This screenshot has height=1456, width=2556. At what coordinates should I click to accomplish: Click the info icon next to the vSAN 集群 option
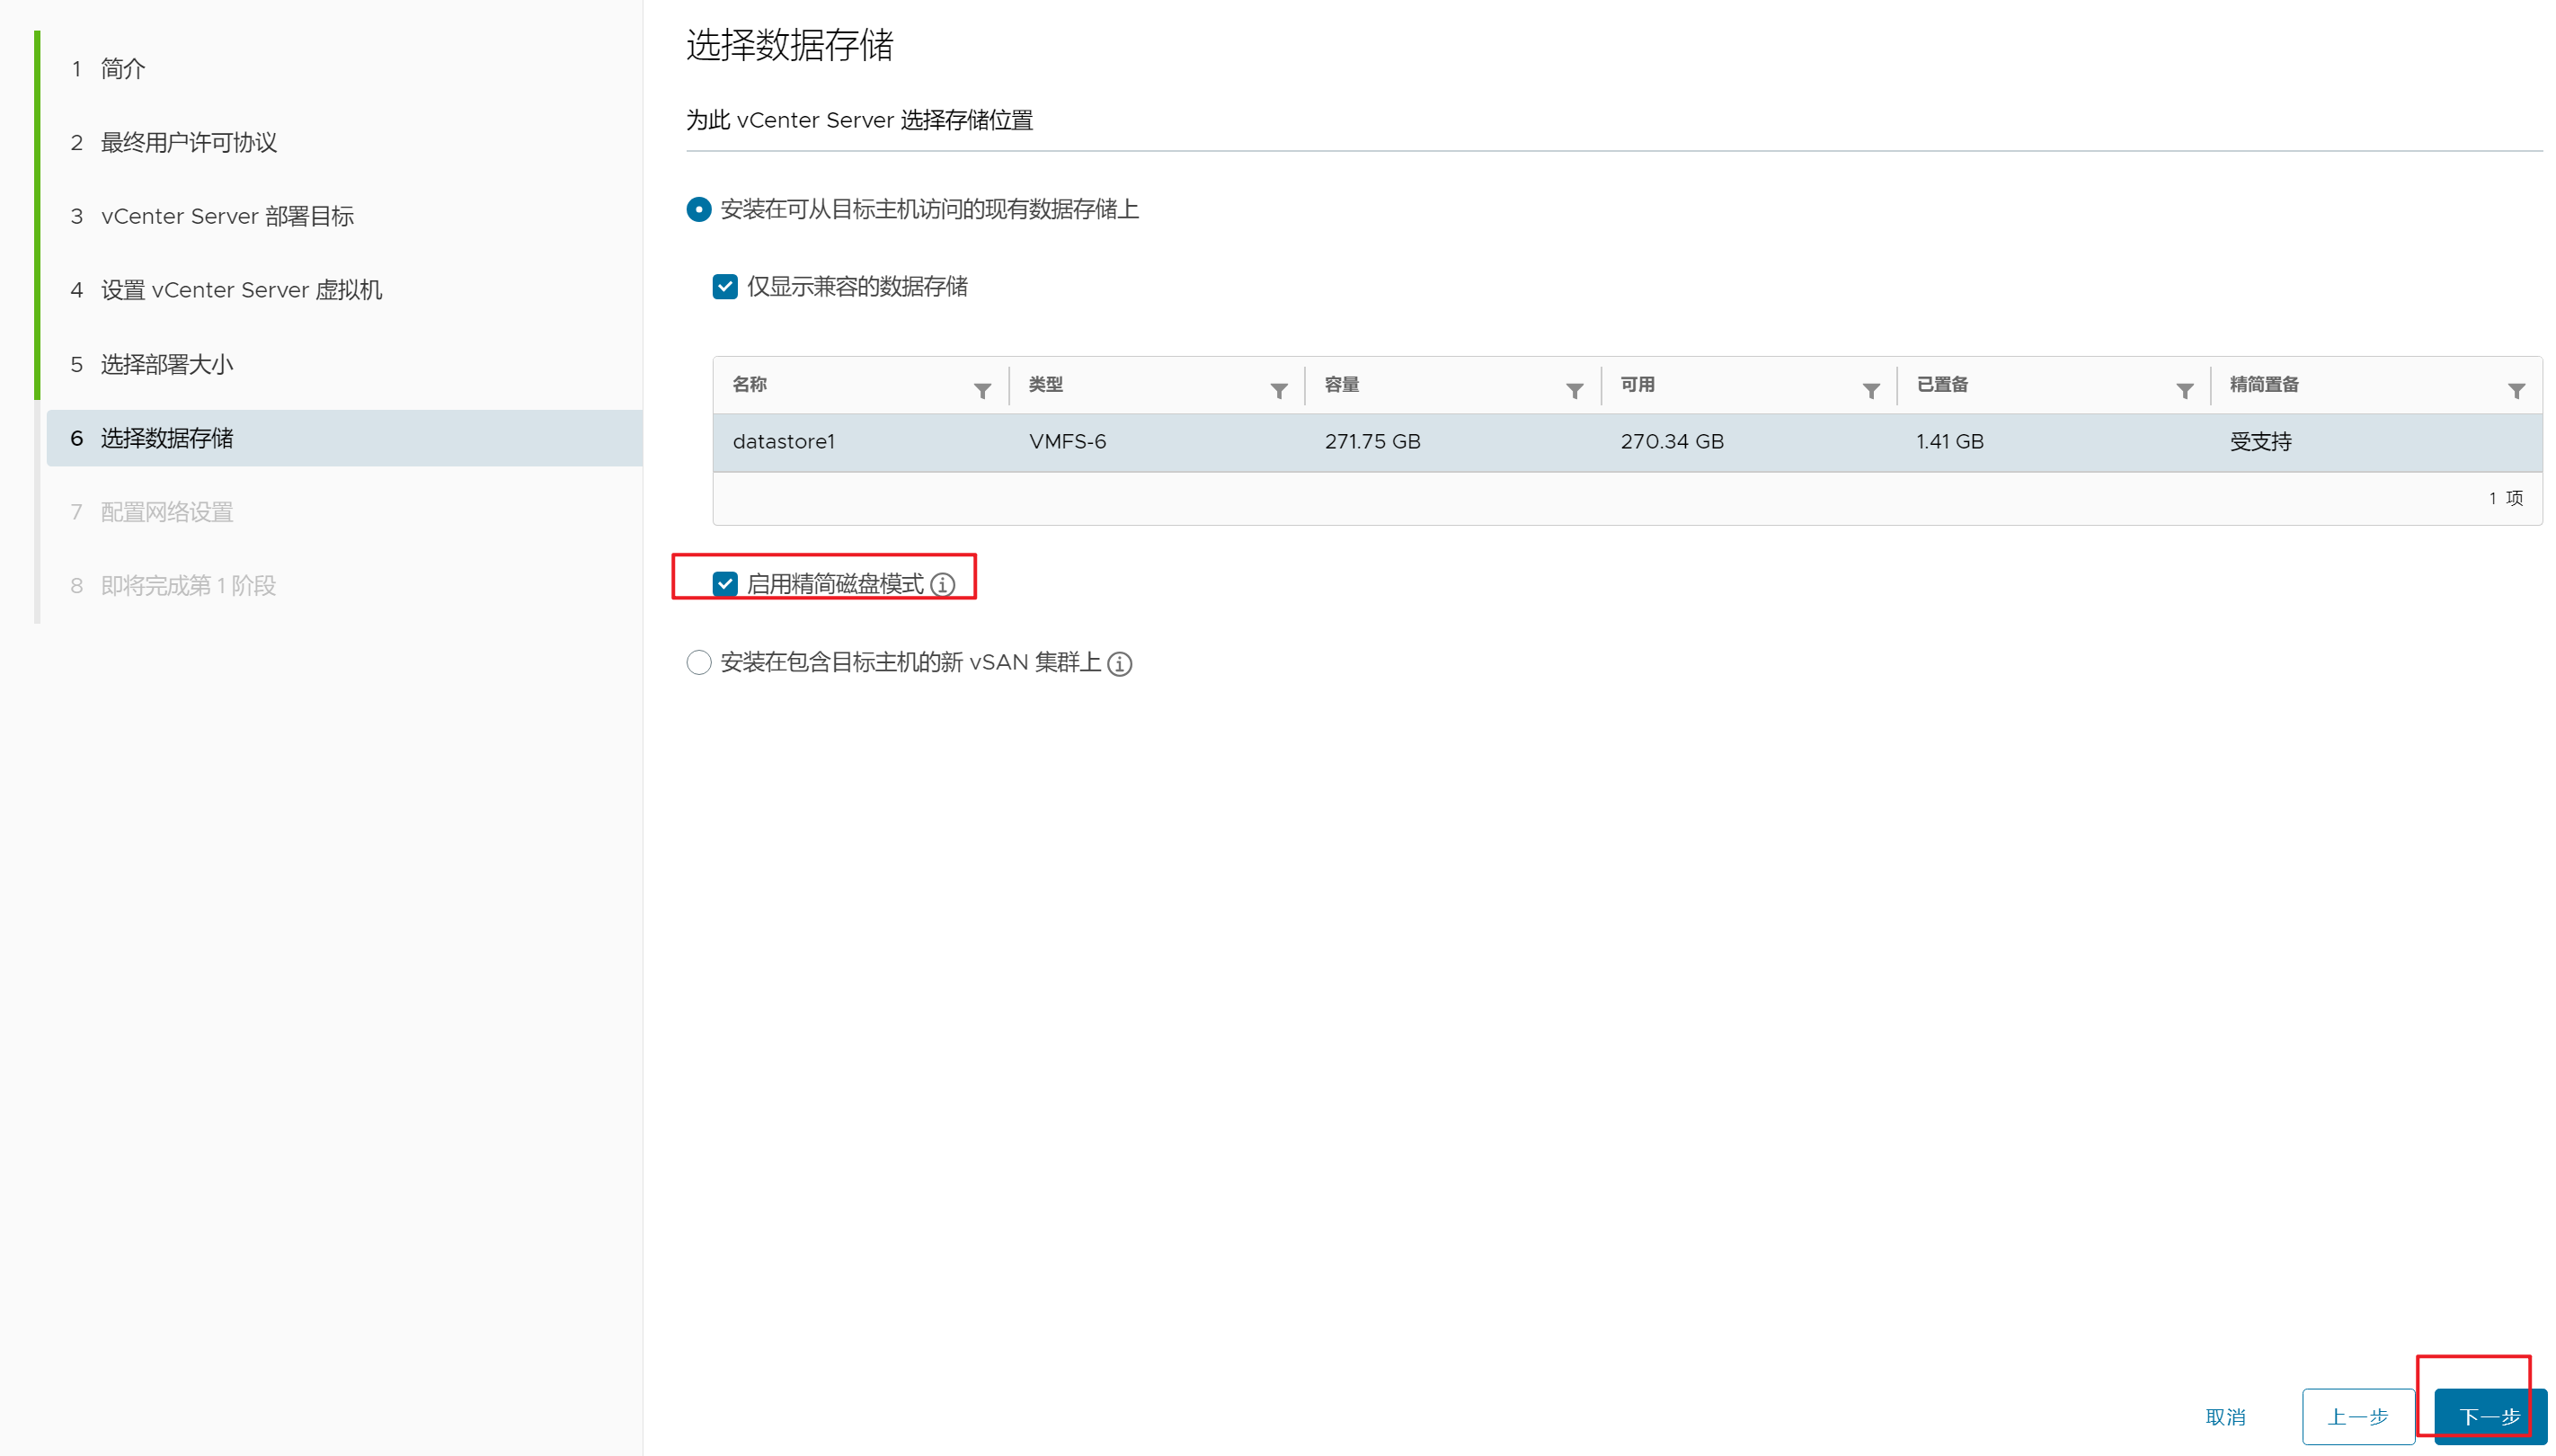(x=1119, y=664)
